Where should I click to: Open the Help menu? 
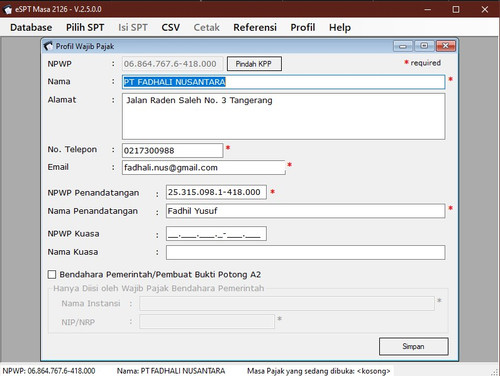coord(340,27)
